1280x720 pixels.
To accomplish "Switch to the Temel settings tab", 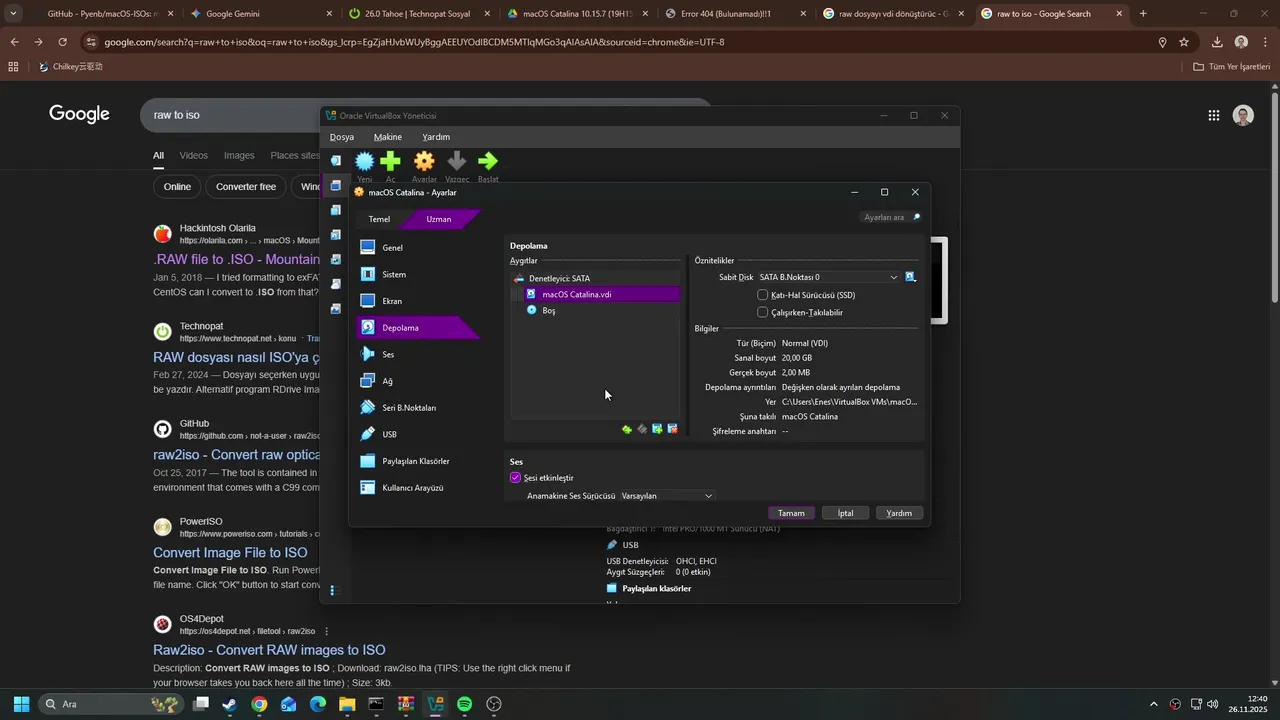I will [380, 219].
